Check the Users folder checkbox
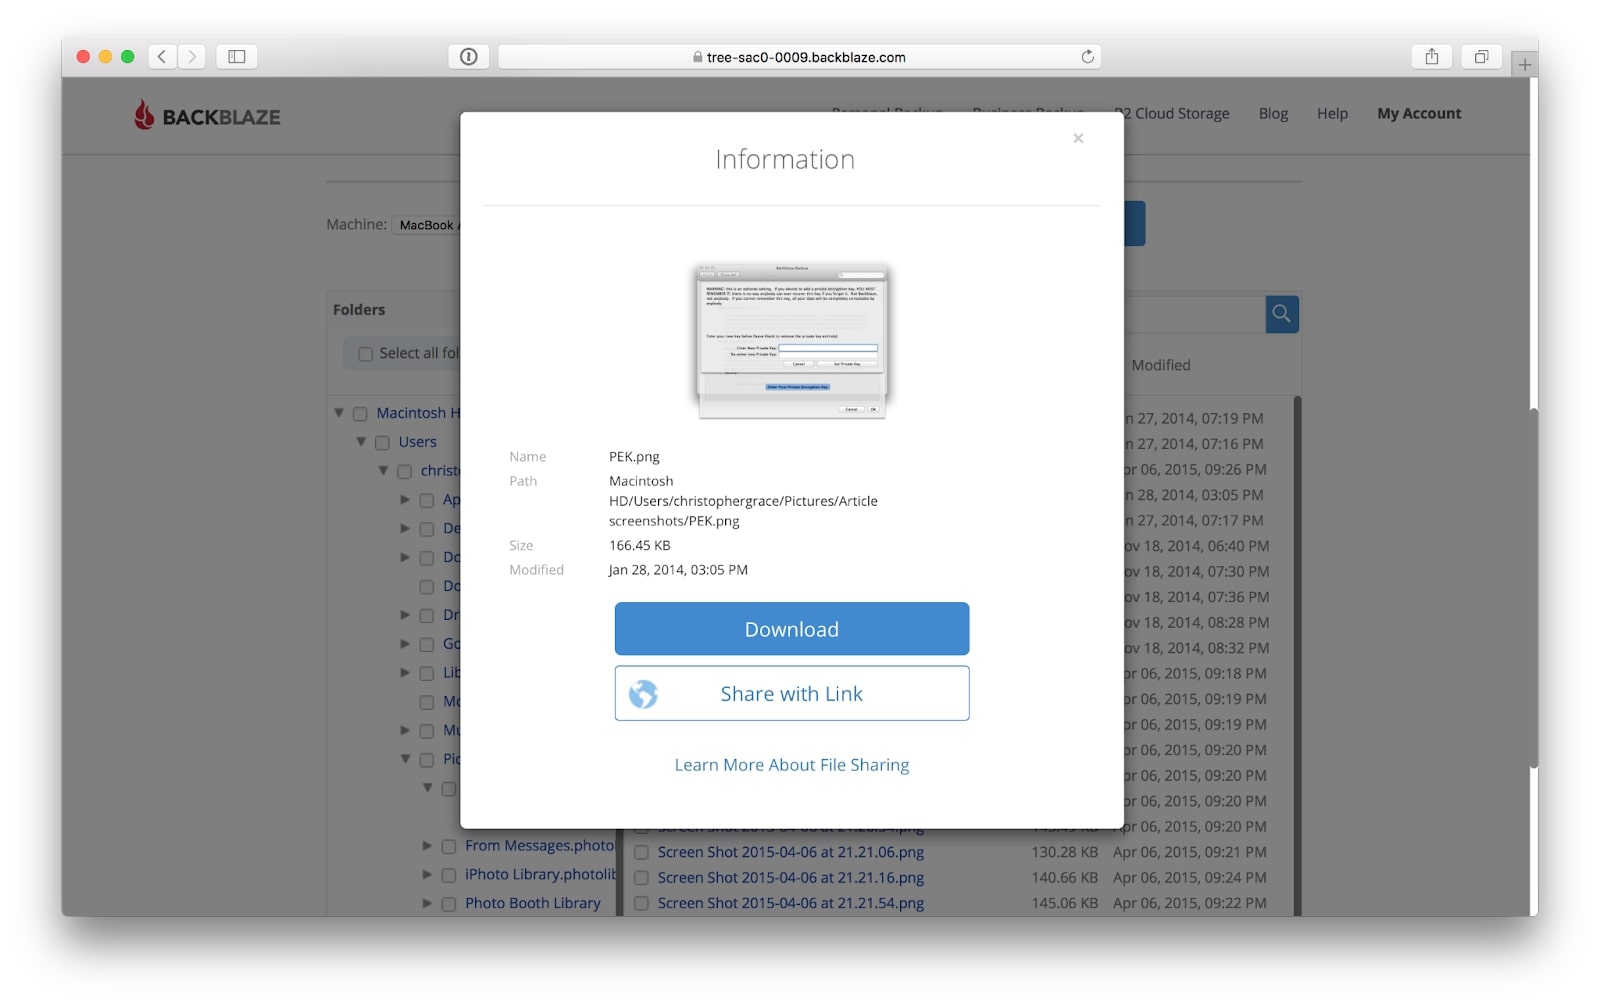The width and height of the screenshot is (1600, 1005). pos(382,441)
